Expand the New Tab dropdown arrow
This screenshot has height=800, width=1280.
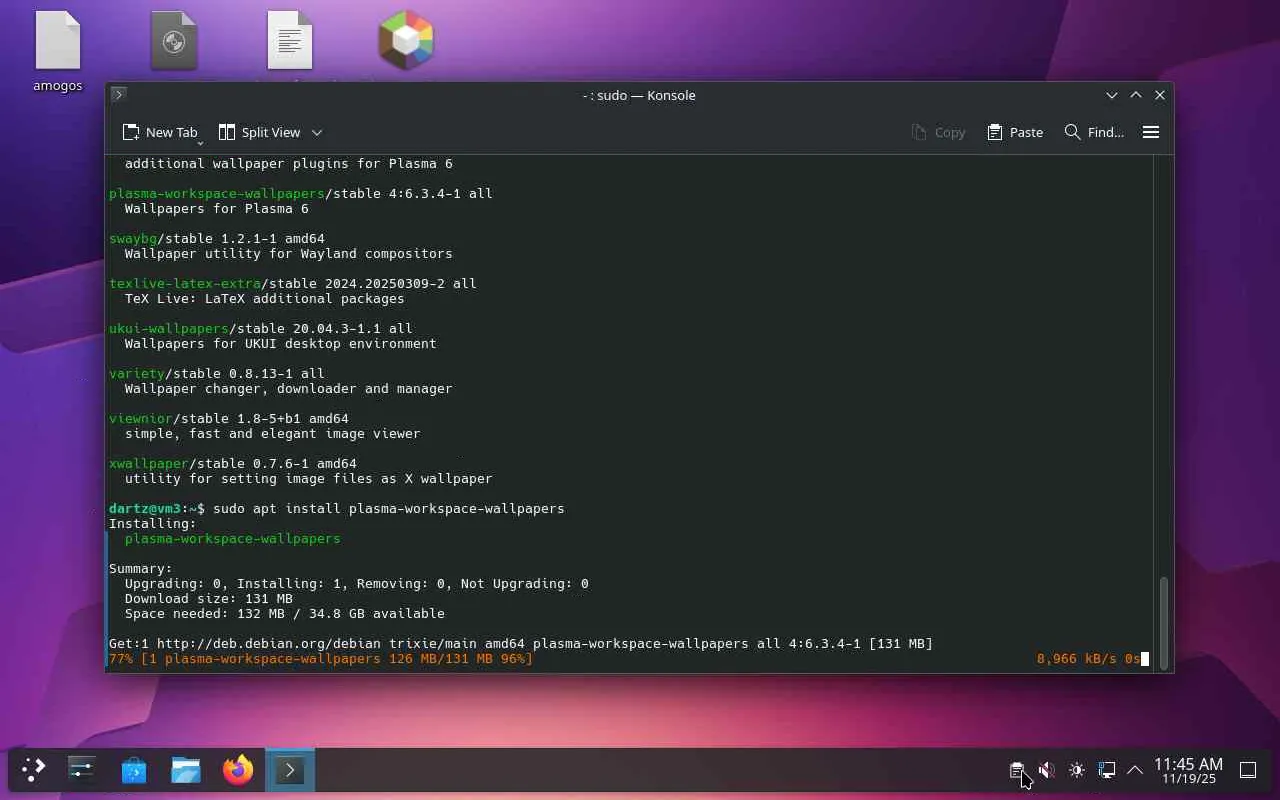tap(200, 142)
